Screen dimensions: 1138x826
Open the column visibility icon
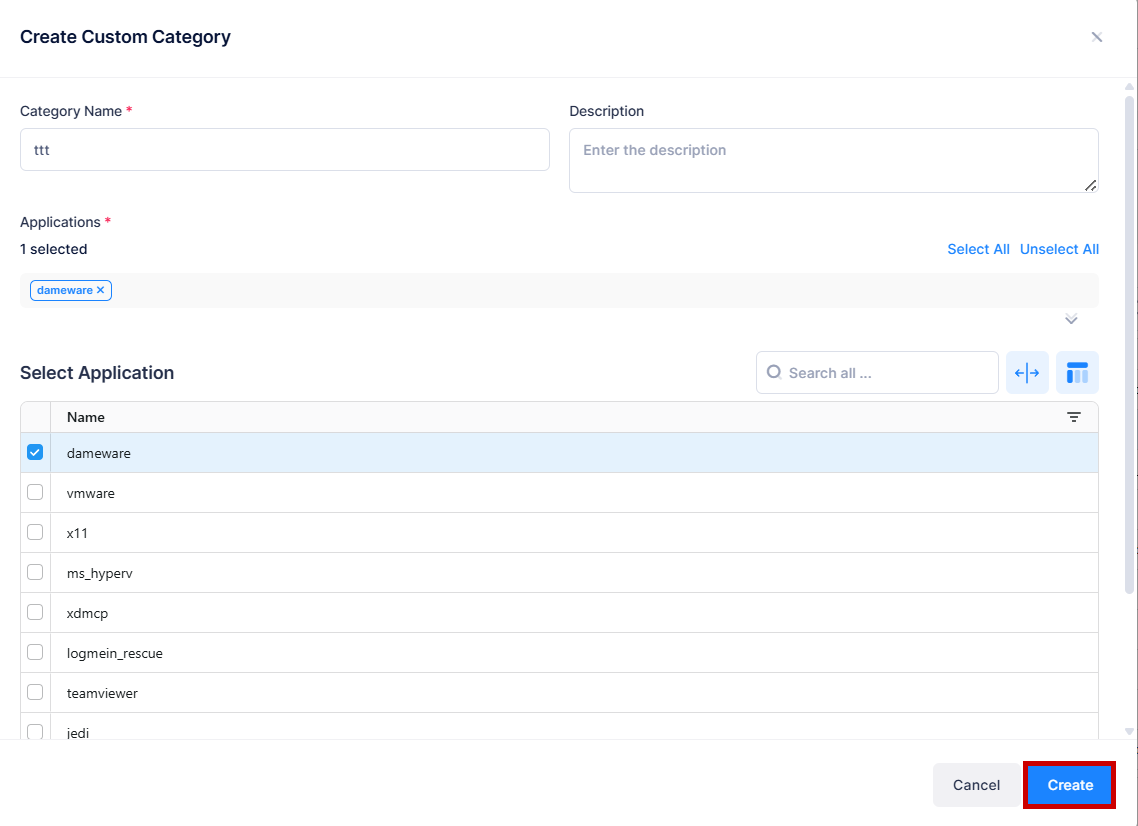1077,372
